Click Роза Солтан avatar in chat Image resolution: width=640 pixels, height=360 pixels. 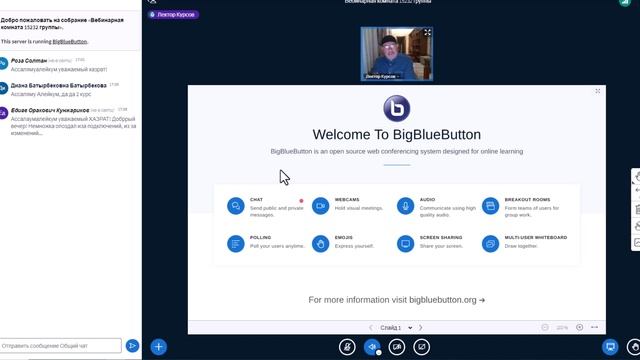click(x=3, y=63)
